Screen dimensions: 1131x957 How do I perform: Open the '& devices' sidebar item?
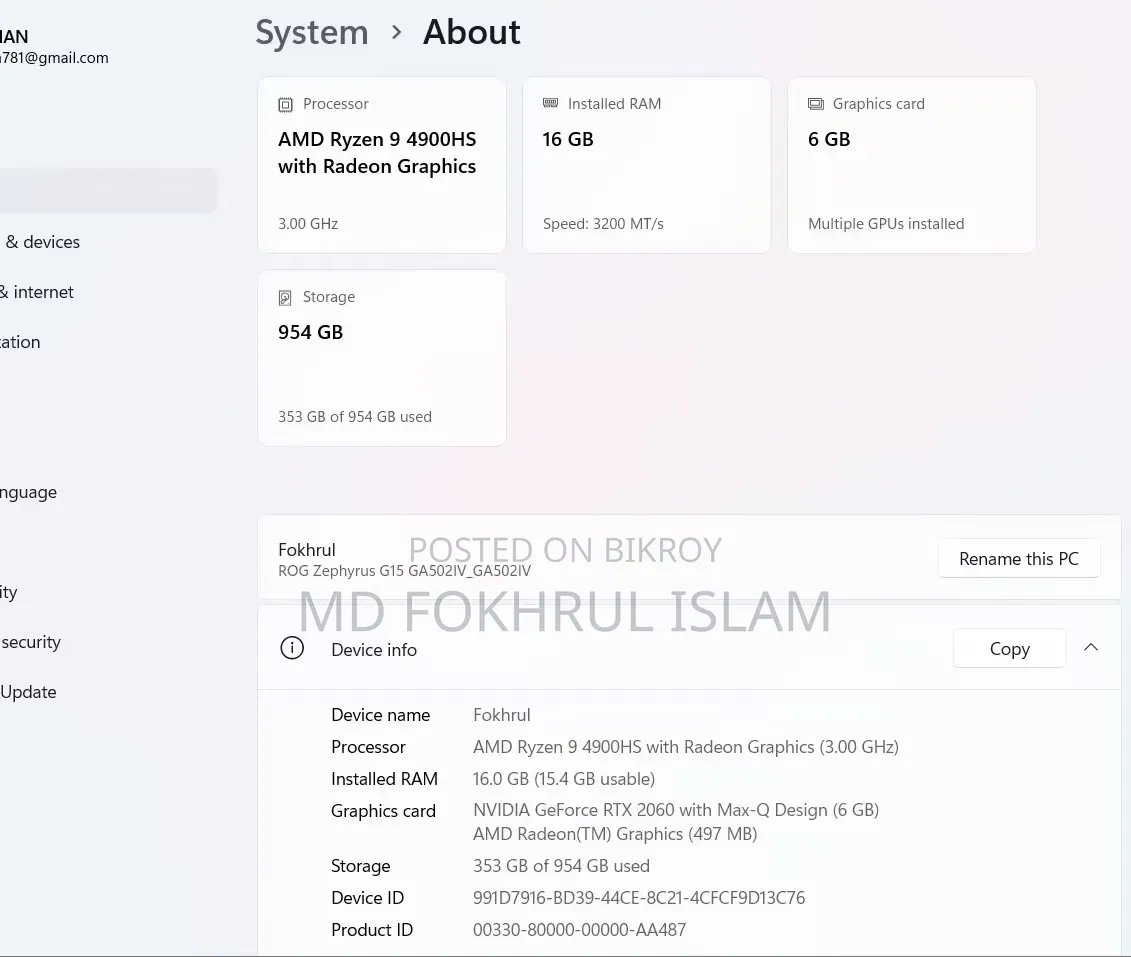(43, 242)
